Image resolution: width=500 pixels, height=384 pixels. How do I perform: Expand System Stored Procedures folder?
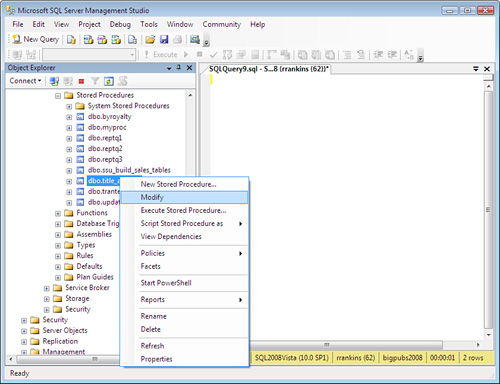coord(69,107)
